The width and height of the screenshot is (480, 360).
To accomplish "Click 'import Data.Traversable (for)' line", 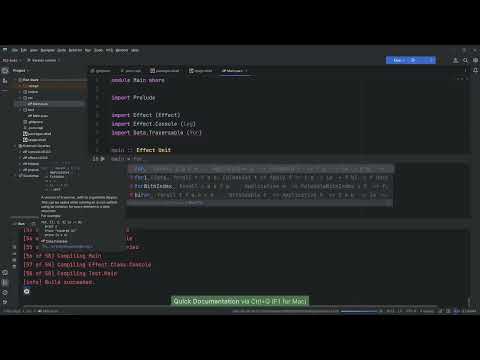I will click(x=156, y=133).
